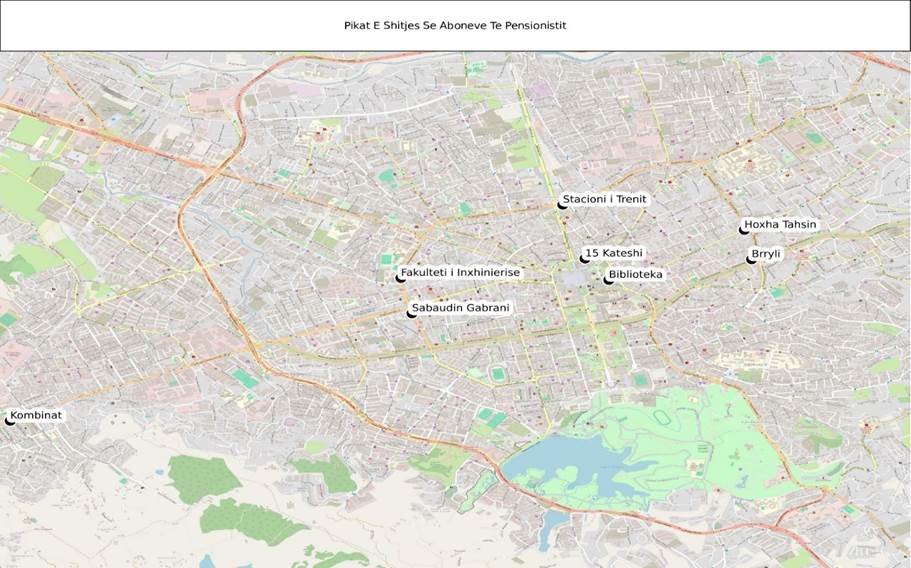Click the 15 Kateshi marker dot
Image resolution: width=911 pixels, height=568 pixels.
pyautogui.click(x=584, y=259)
